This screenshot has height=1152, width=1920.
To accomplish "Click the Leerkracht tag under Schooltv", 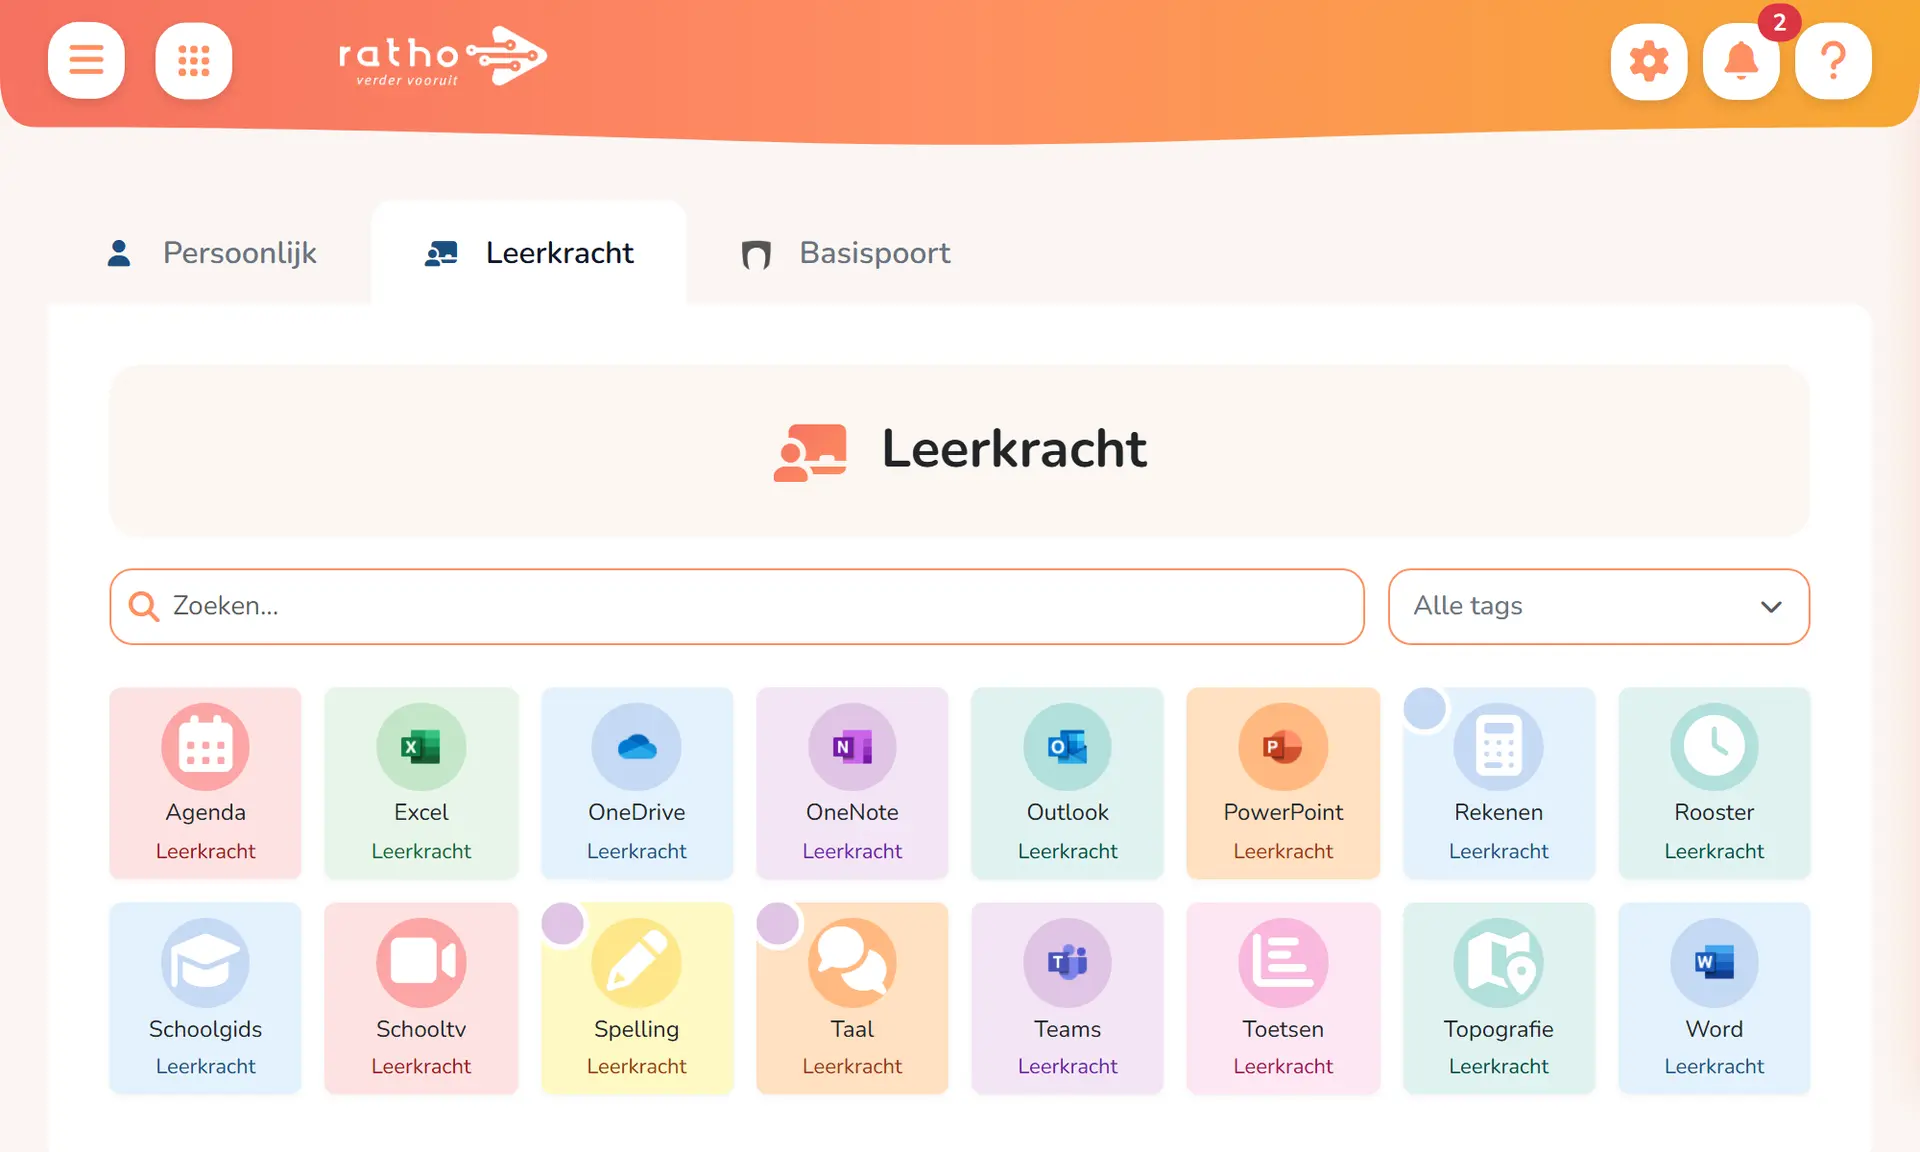I will tap(421, 1066).
